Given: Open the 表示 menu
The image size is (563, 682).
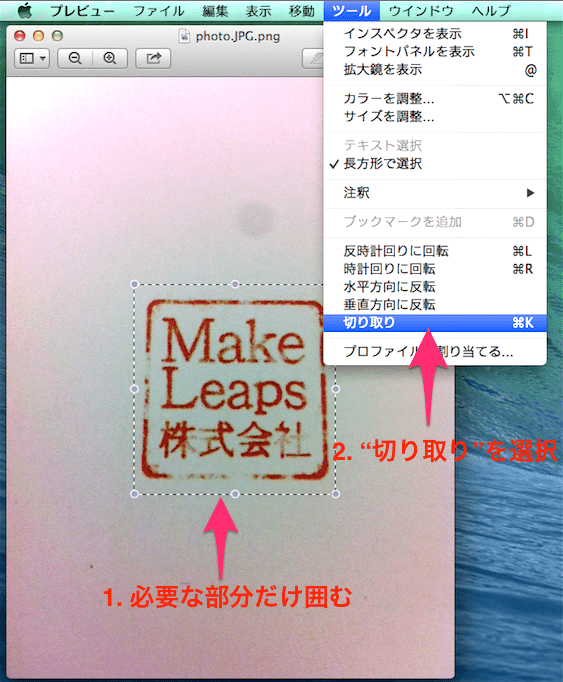Looking at the screenshot, I should pyautogui.click(x=258, y=10).
